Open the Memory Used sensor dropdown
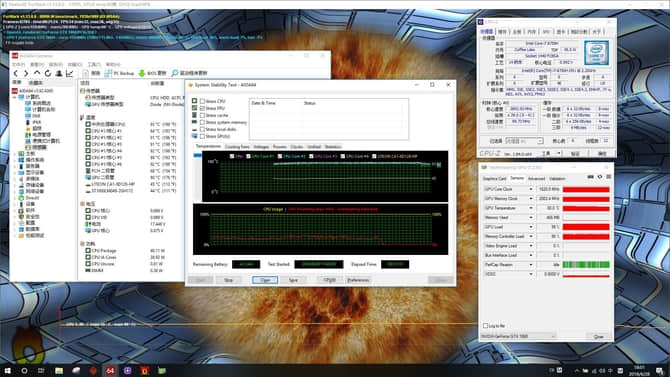This screenshot has height=377, width=670. pyautogui.click(x=531, y=218)
